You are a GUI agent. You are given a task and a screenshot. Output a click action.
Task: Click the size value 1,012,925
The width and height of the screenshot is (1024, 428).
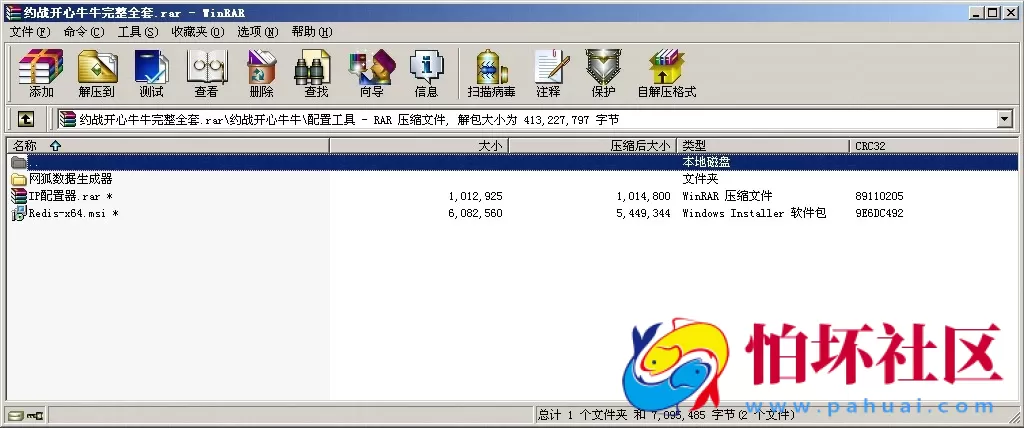(x=475, y=196)
